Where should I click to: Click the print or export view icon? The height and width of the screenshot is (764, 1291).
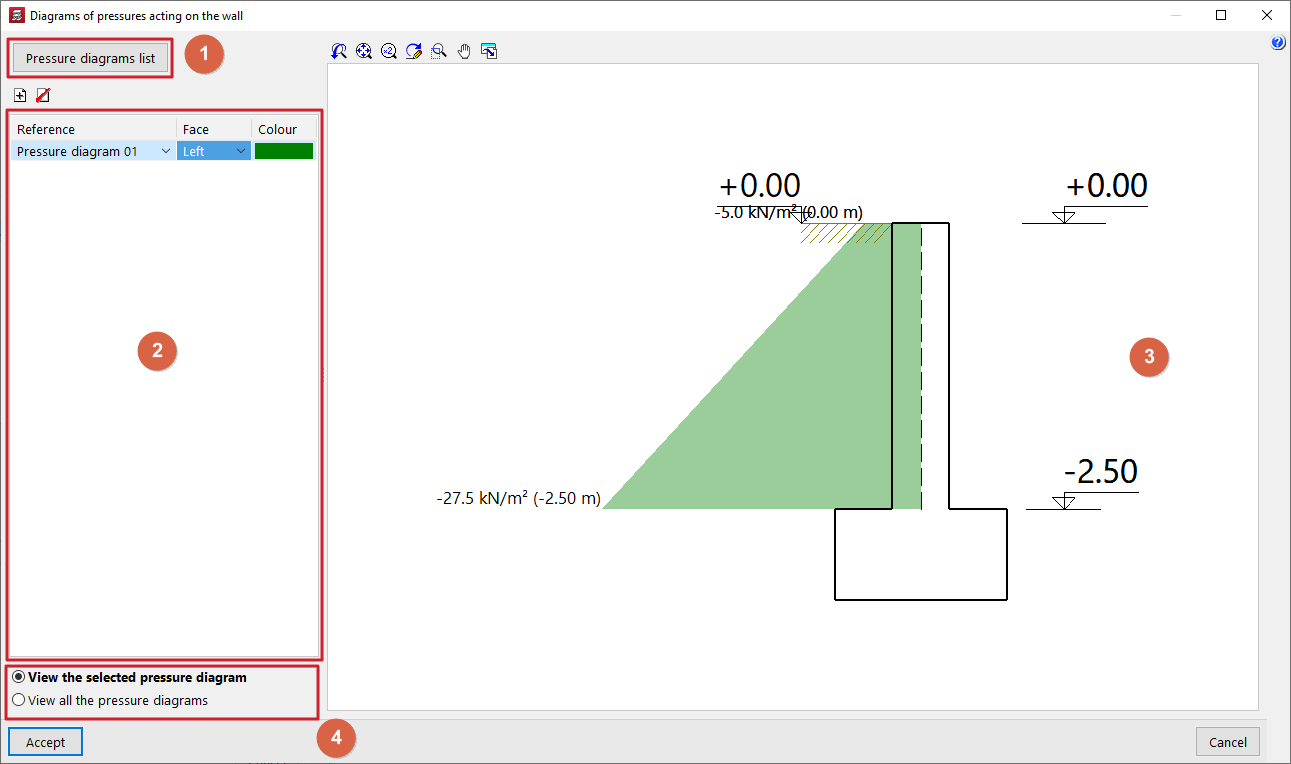coord(489,51)
